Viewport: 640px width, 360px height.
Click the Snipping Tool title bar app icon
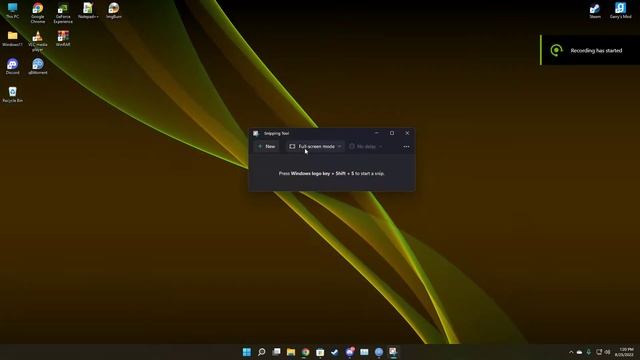(x=256, y=133)
